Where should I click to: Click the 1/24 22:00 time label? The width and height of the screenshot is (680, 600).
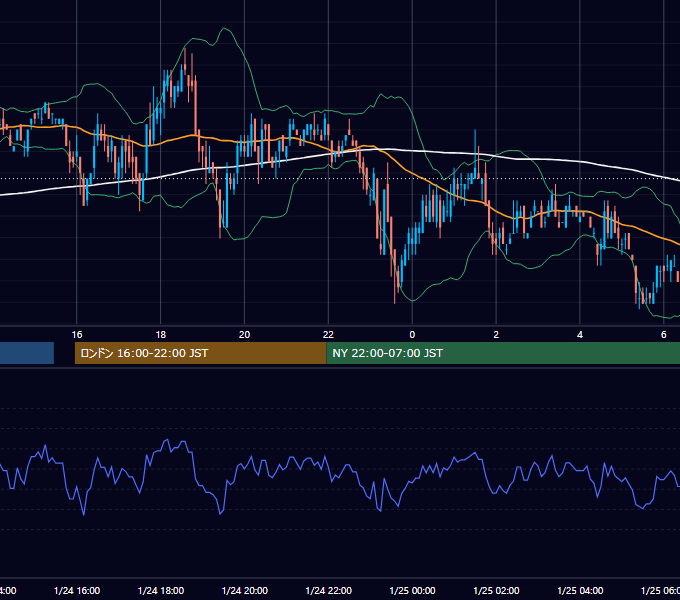(329, 590)
